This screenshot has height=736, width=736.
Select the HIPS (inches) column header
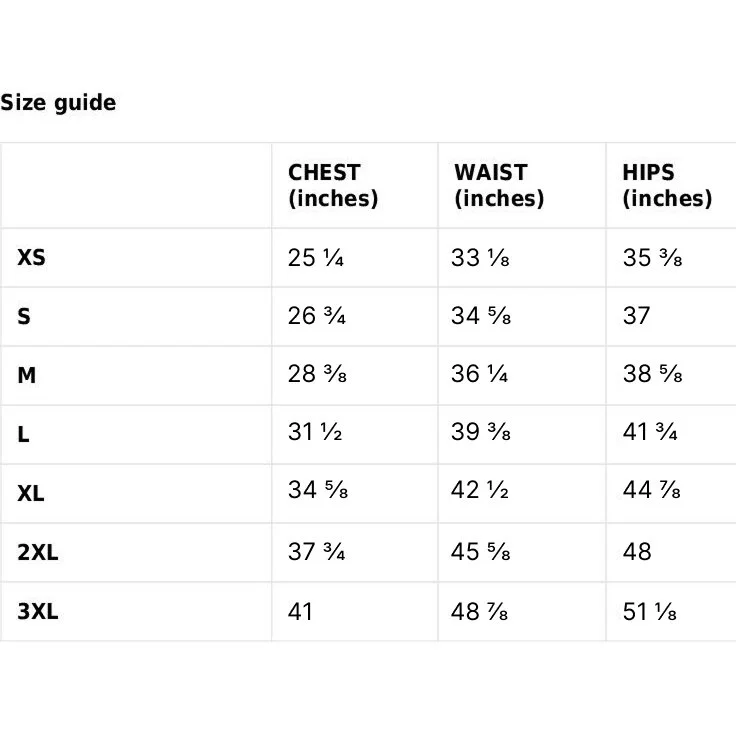point(667,185)
